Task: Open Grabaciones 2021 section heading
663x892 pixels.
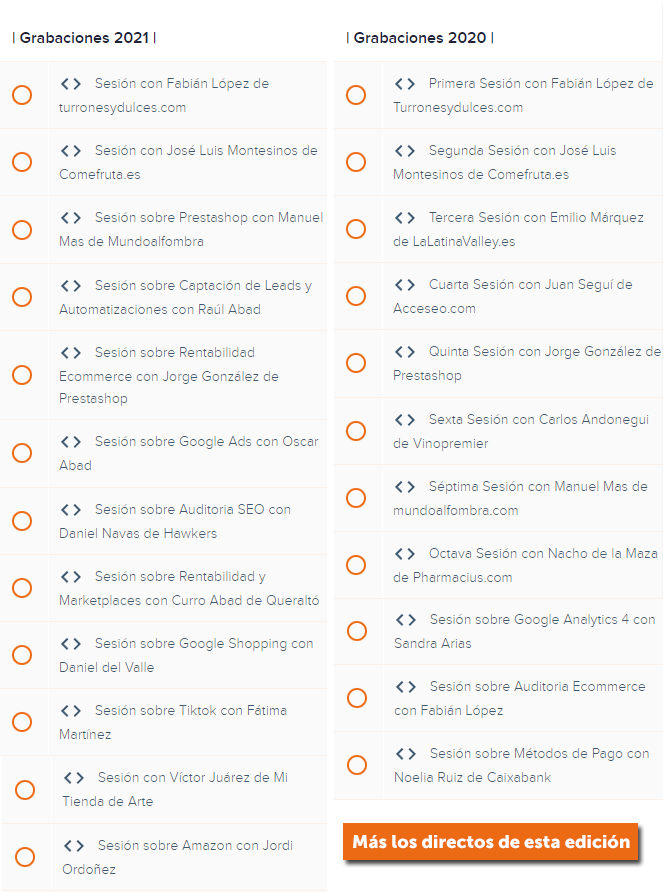Action: click(84, 38)
